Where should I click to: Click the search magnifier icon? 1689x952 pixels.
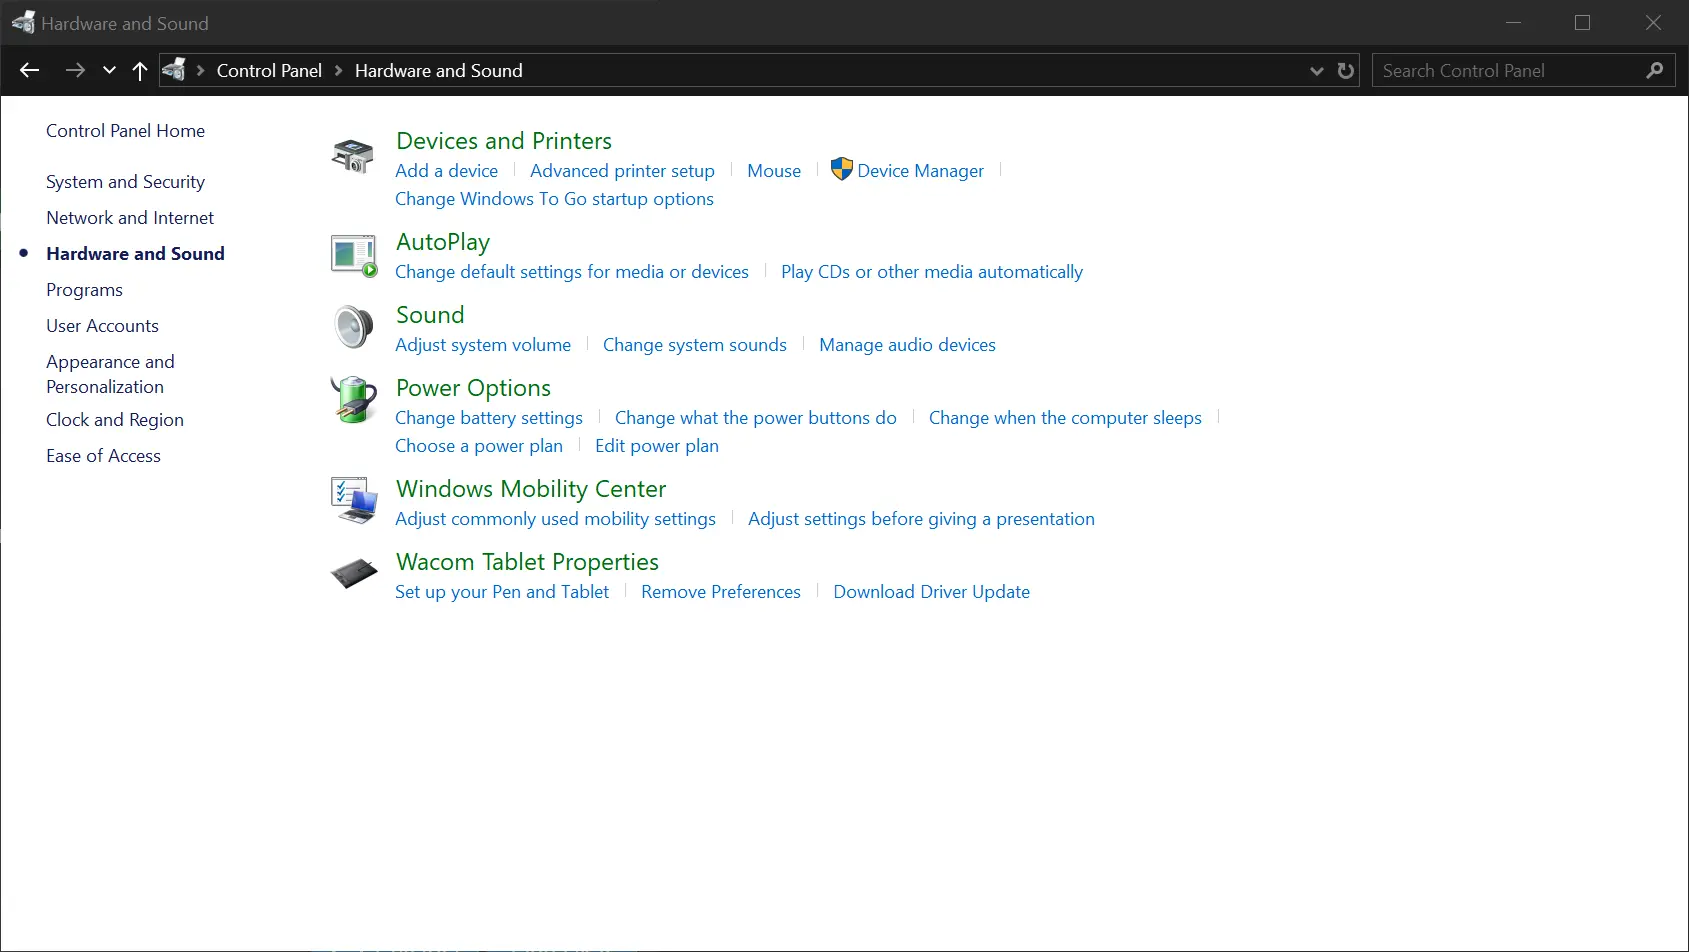(x=1654, y=71)
